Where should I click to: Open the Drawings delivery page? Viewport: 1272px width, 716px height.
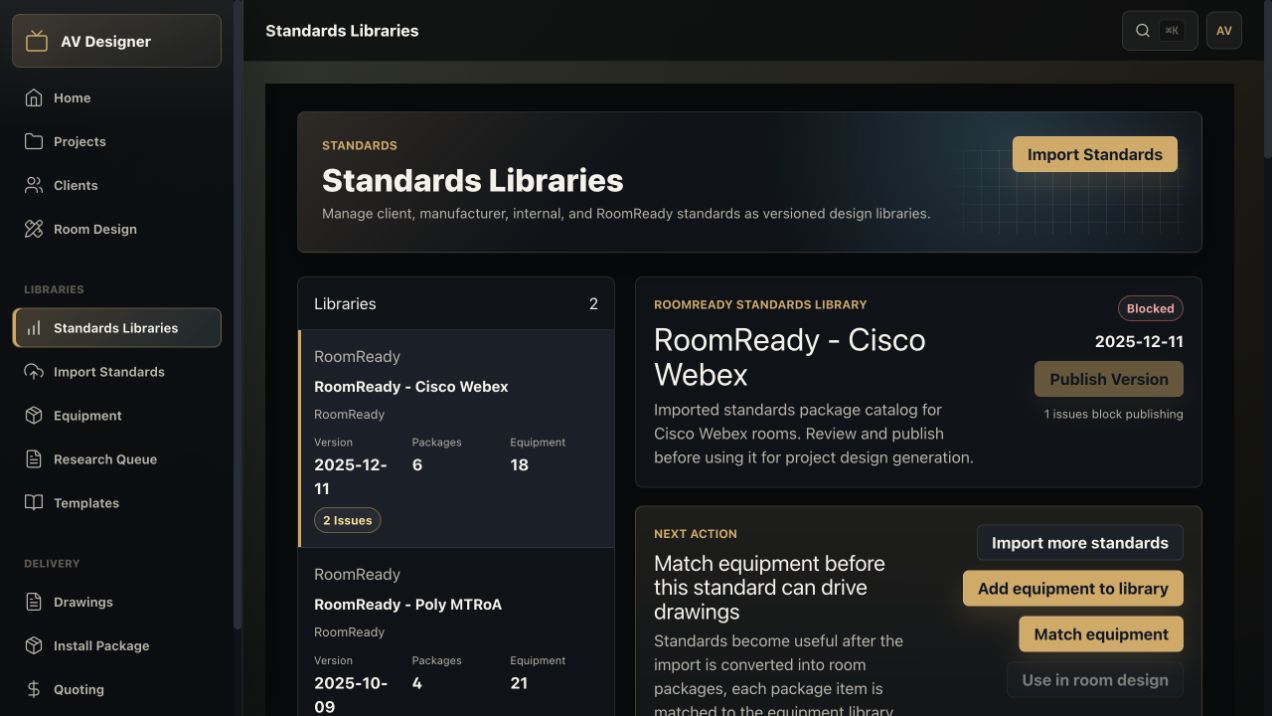[x=117, y=602]
